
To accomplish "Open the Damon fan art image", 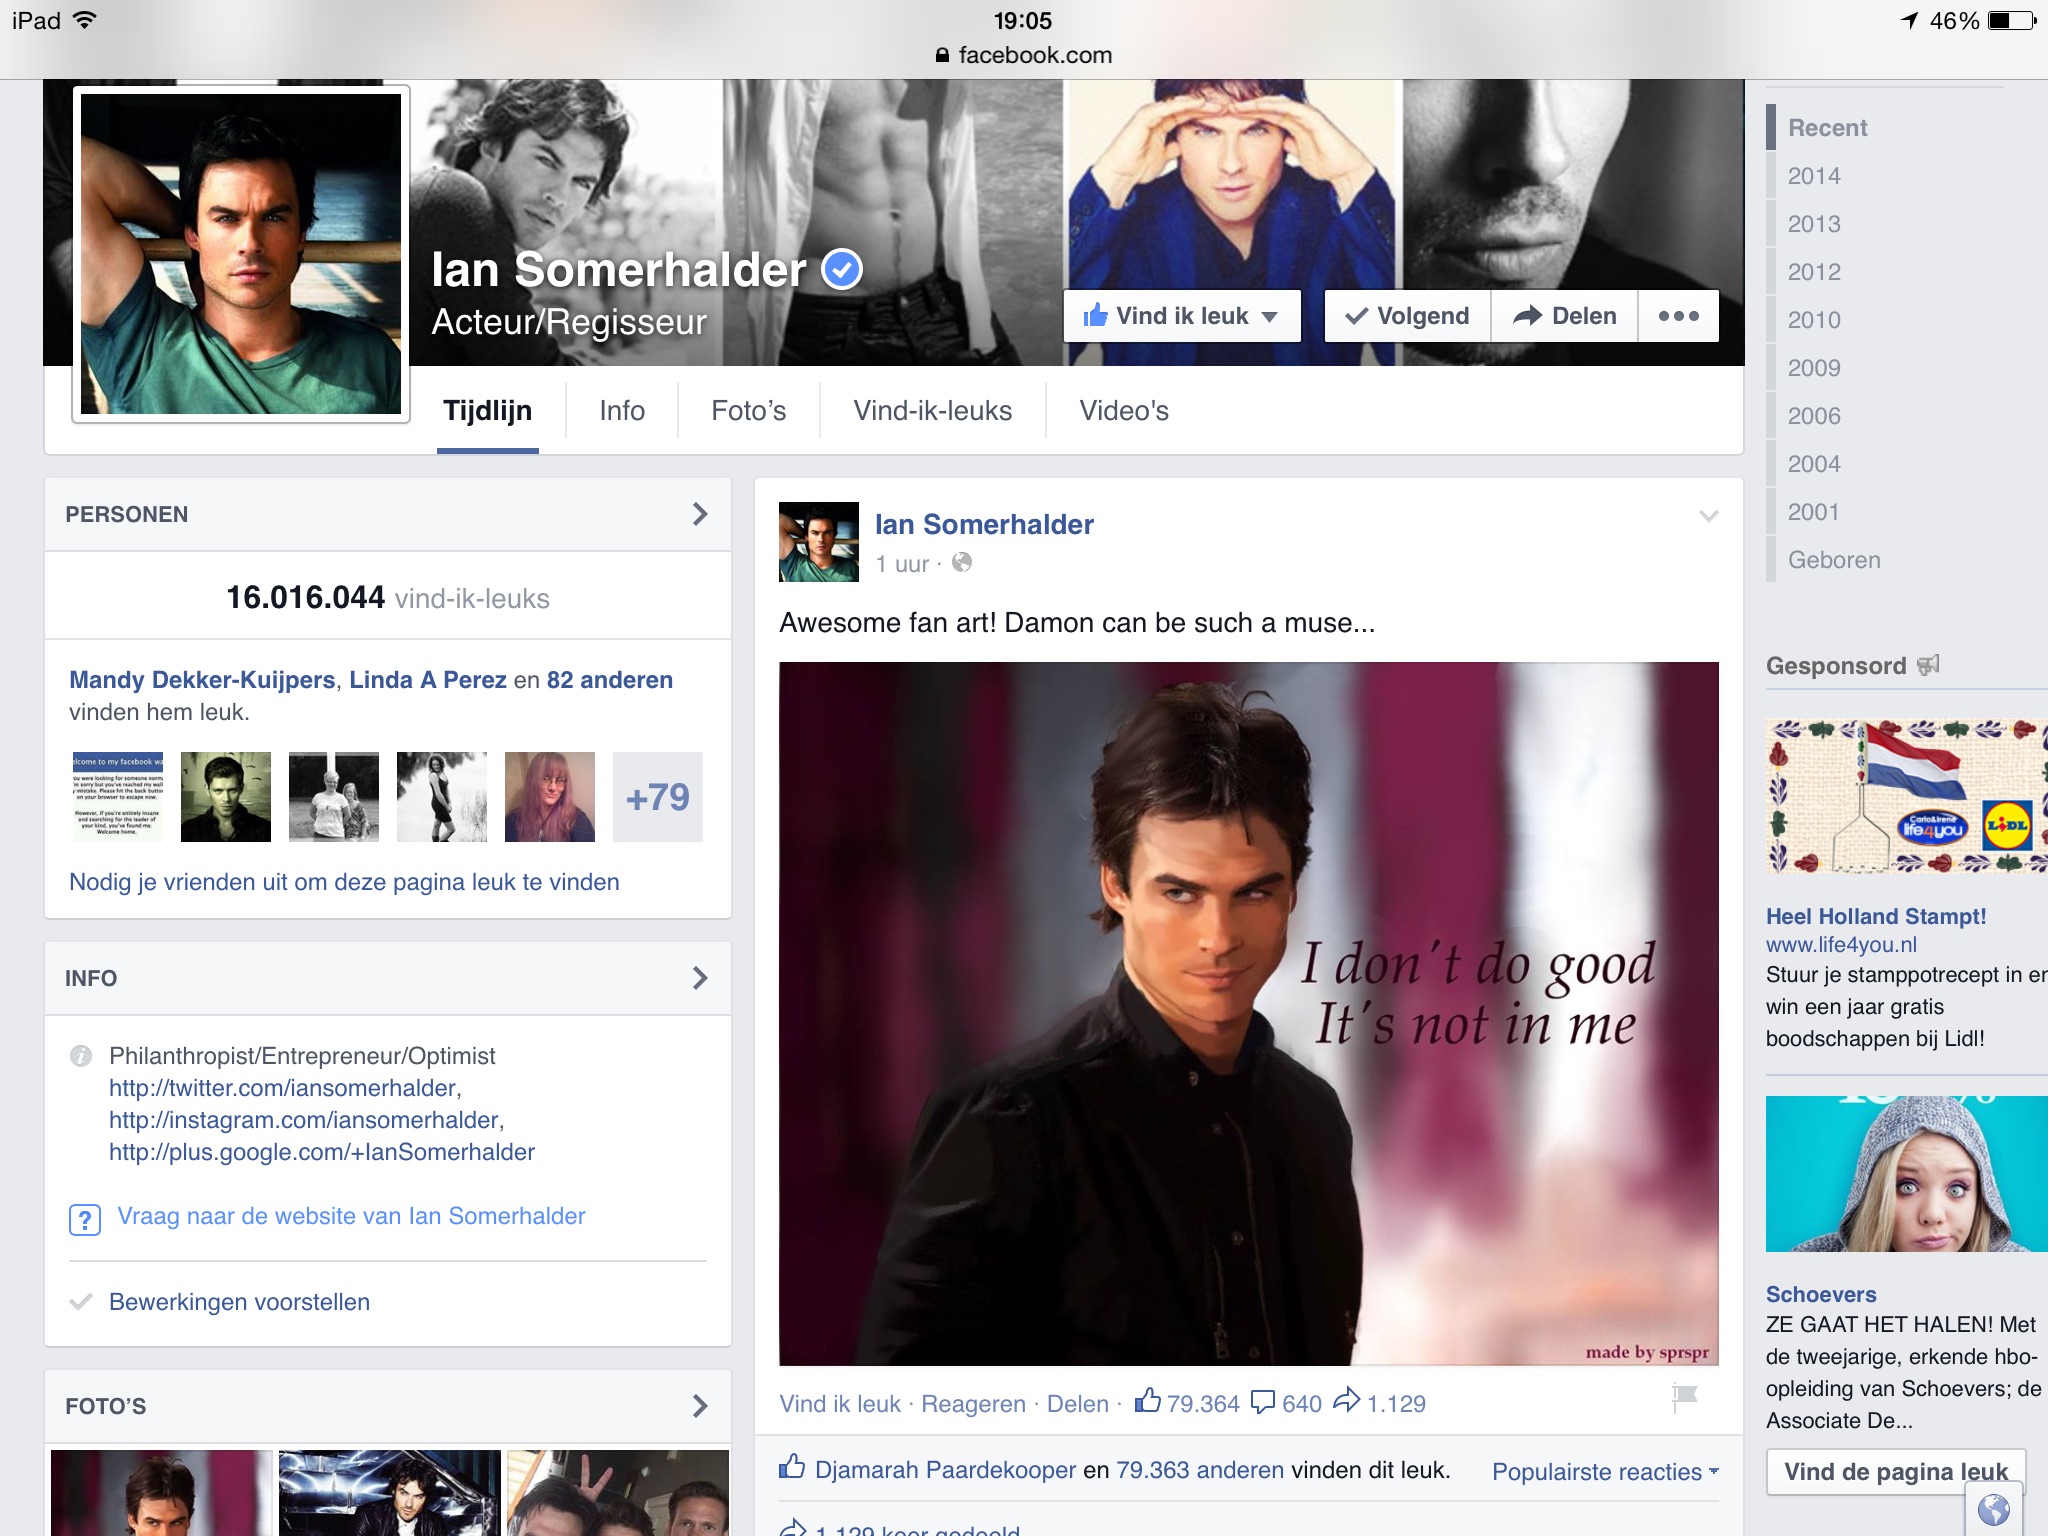I will click(x=1249, y=1013).
